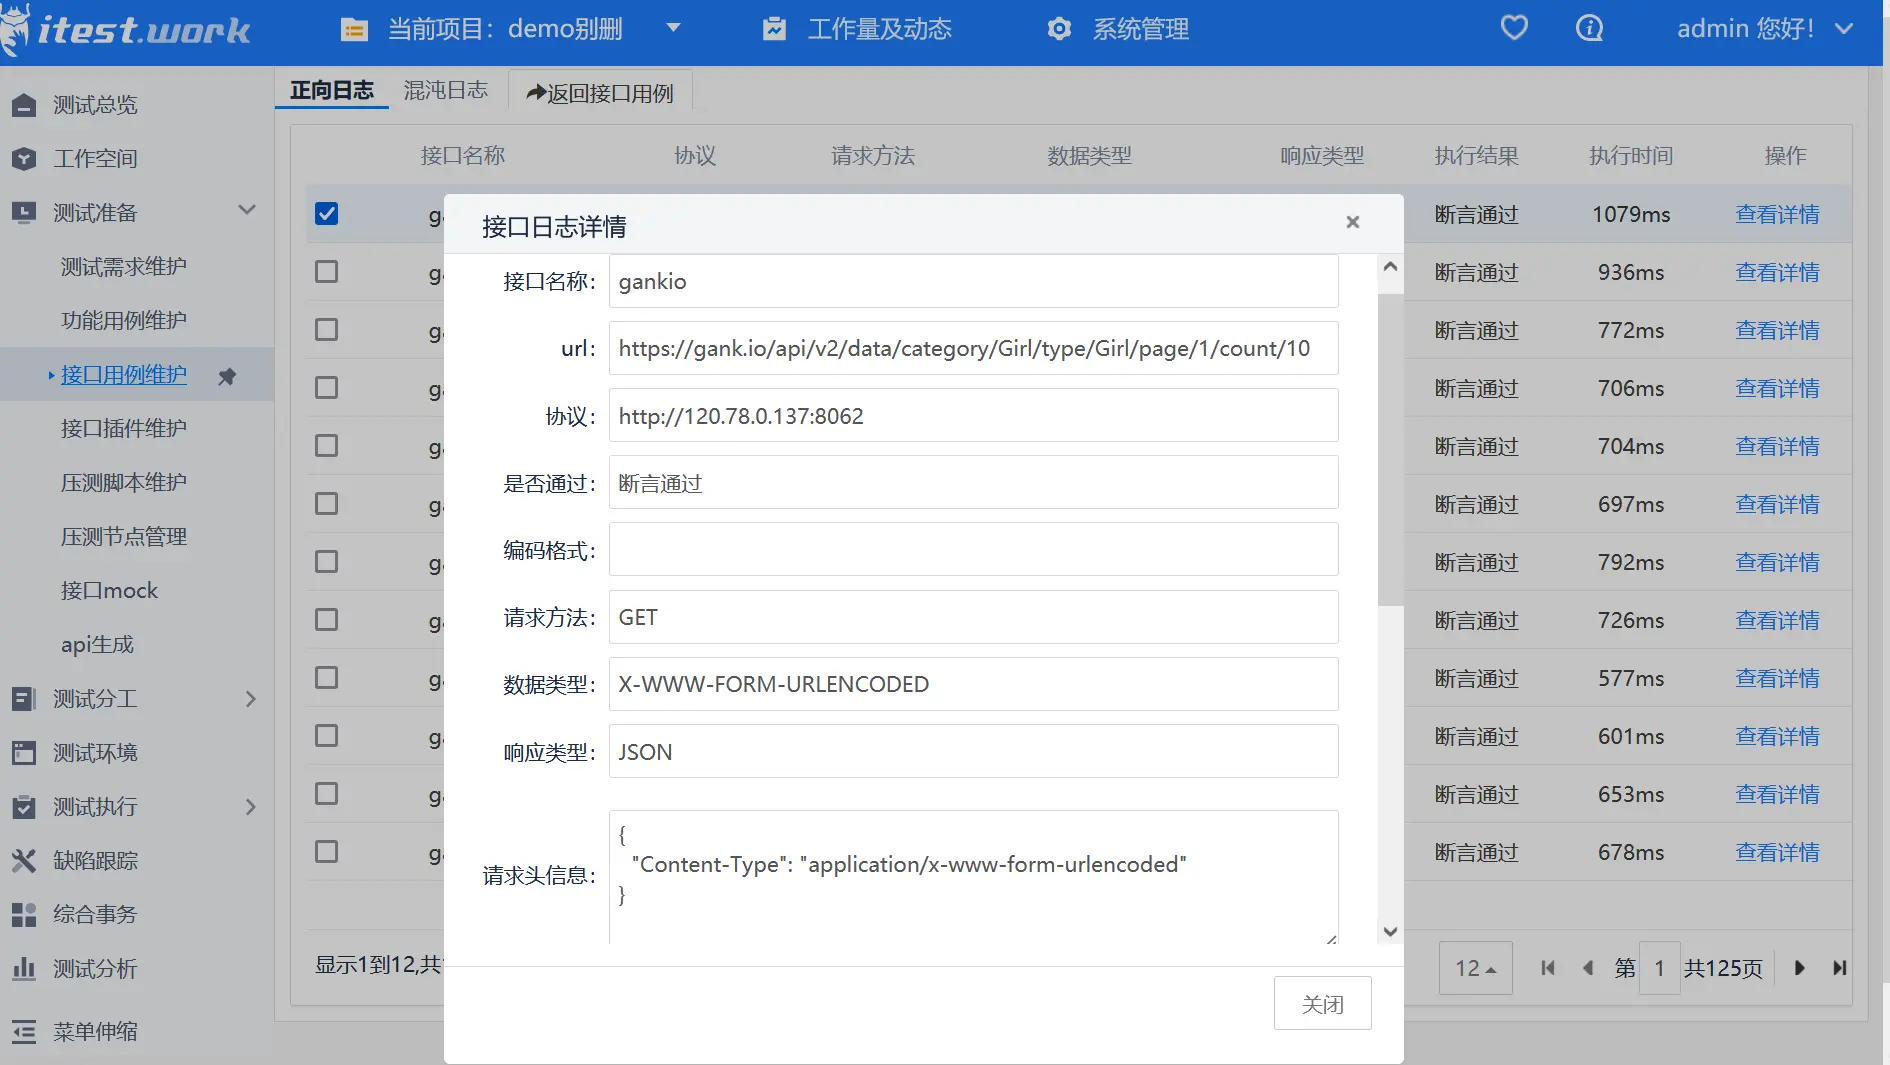1890x1065 pixels.
Task: Open 接口插件维护 menu item
Action: coord(123,429)
